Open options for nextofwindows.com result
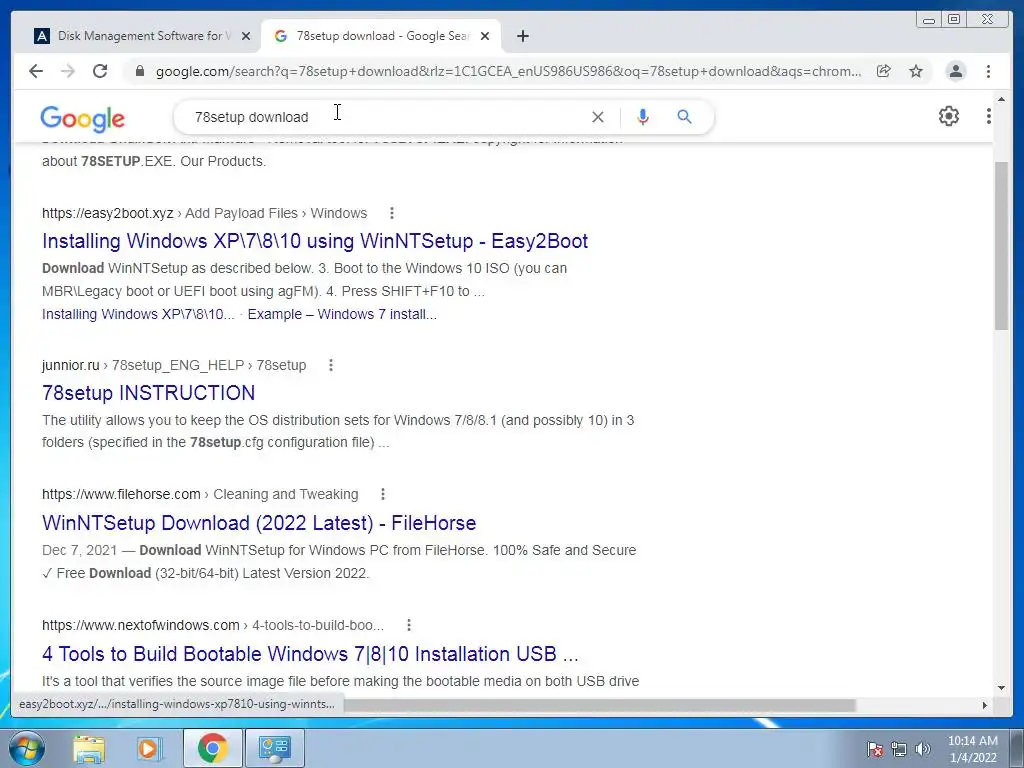The width and height of the screenshot is (1024, 768). coord(409,625)
